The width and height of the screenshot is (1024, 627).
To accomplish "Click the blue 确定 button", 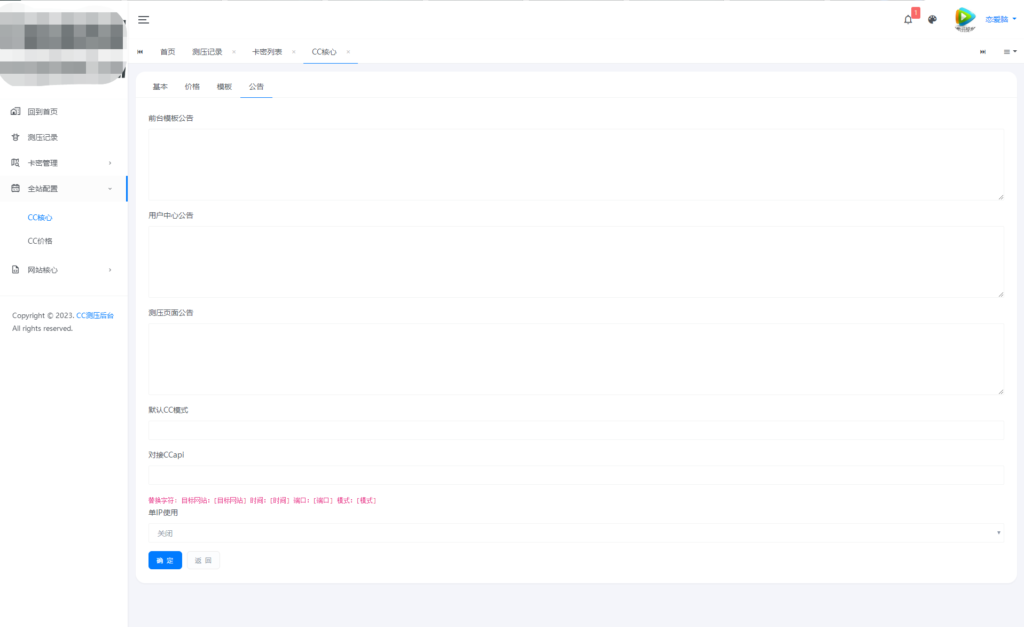I will [x=165, y=560].
